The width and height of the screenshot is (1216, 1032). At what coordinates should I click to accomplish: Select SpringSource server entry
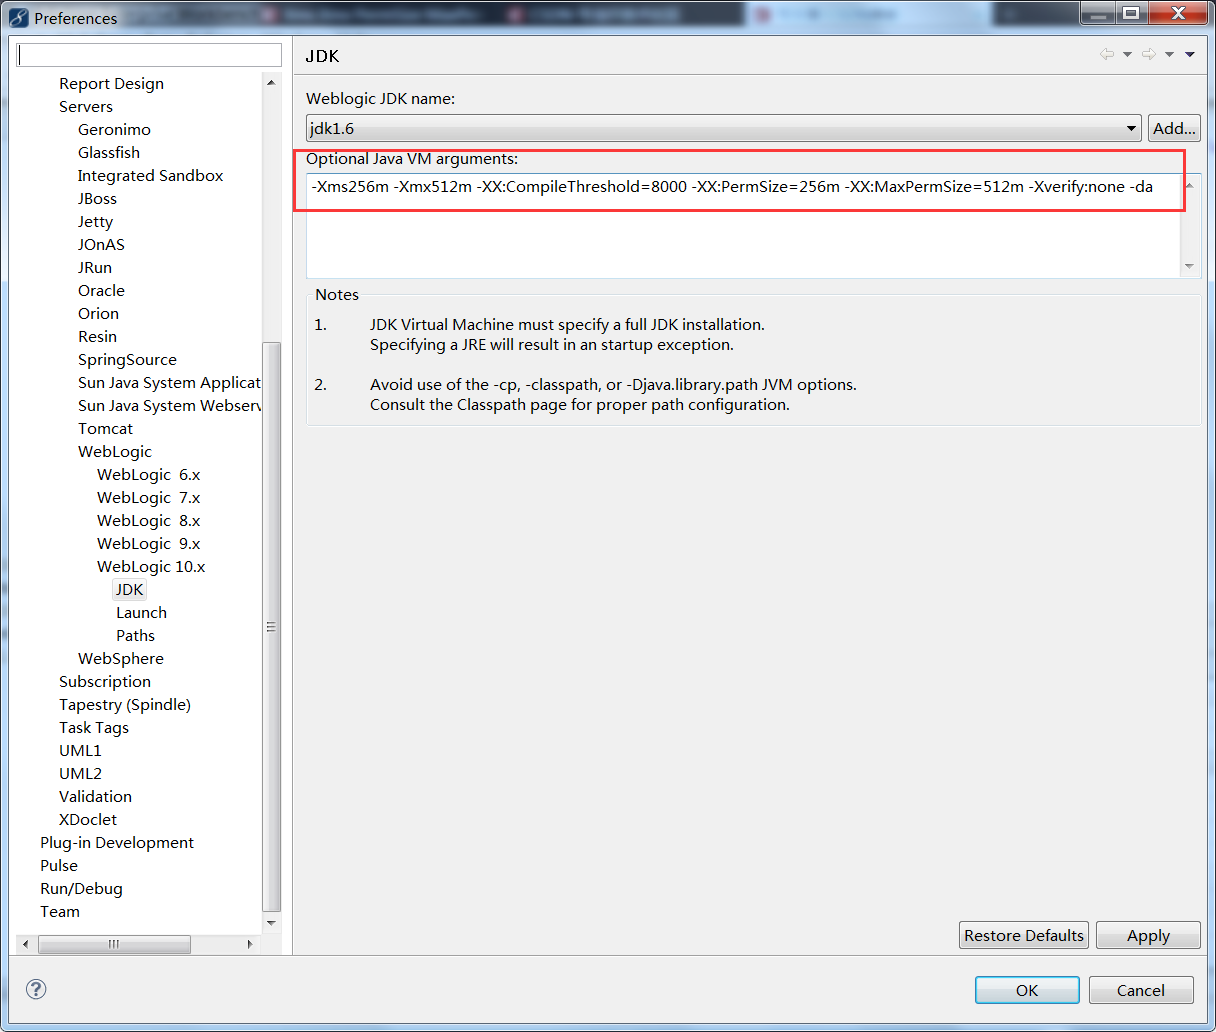[127, 360]
